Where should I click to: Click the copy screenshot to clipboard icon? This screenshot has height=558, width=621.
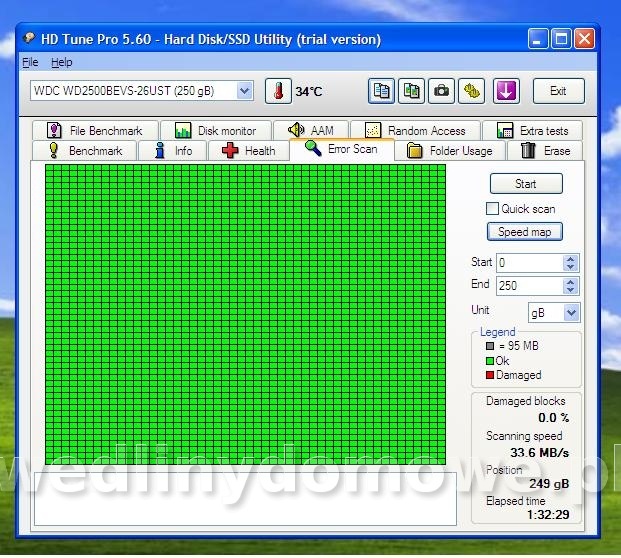point(411,91)
